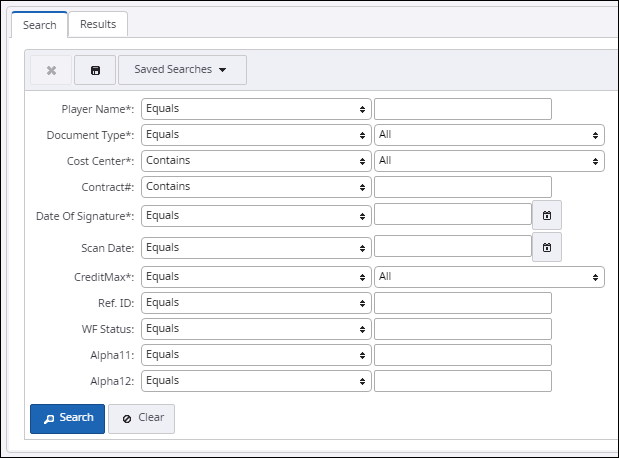The height and width of the screenshot is (458, 619).
Task: Focus the Ref. ID input field
Action: coord(462,303)
